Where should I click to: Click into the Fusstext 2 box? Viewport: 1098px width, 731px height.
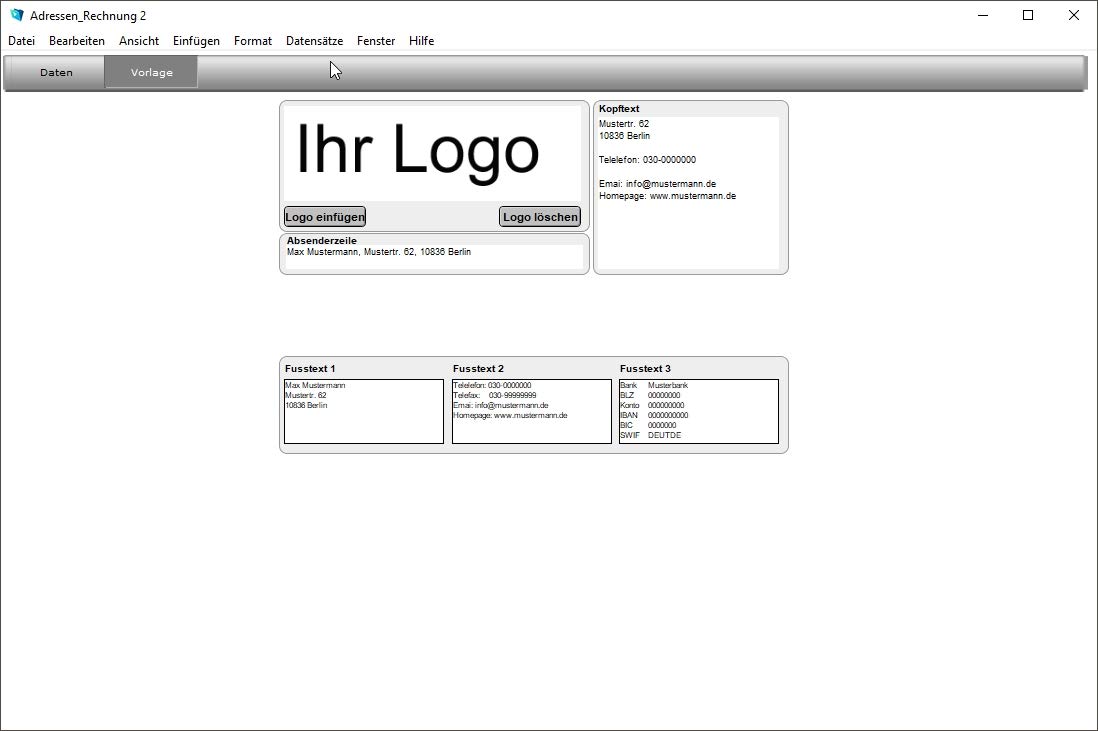(532, 412)
